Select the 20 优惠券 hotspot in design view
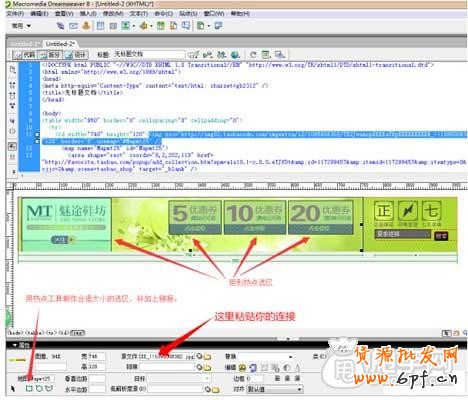 click(x=321, y=217)
